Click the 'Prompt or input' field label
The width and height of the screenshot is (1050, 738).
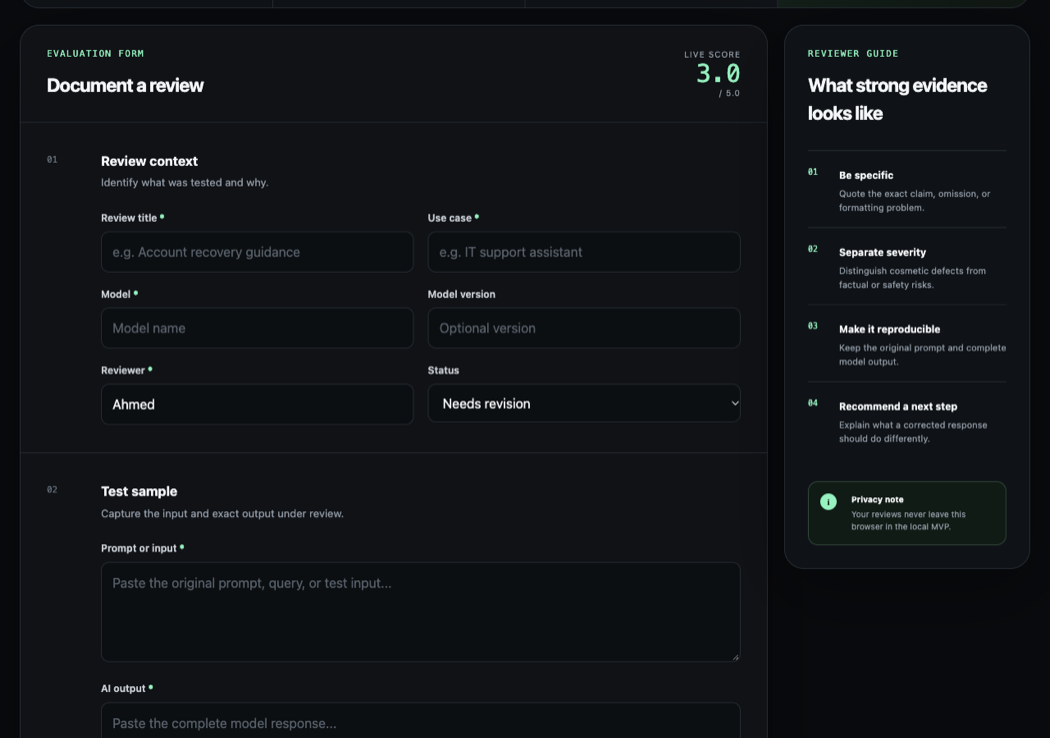tap(139, 548)
